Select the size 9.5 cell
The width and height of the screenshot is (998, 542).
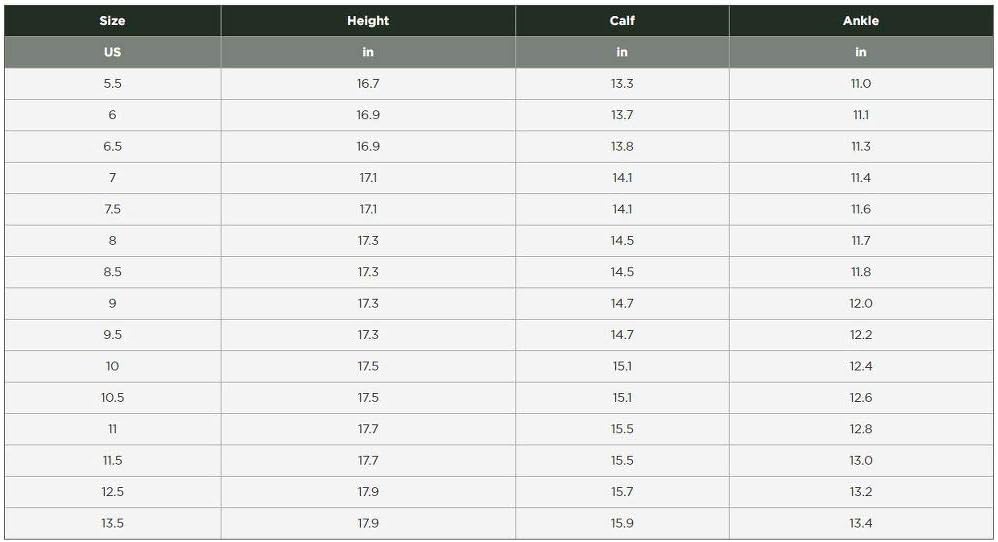[112, 335]
